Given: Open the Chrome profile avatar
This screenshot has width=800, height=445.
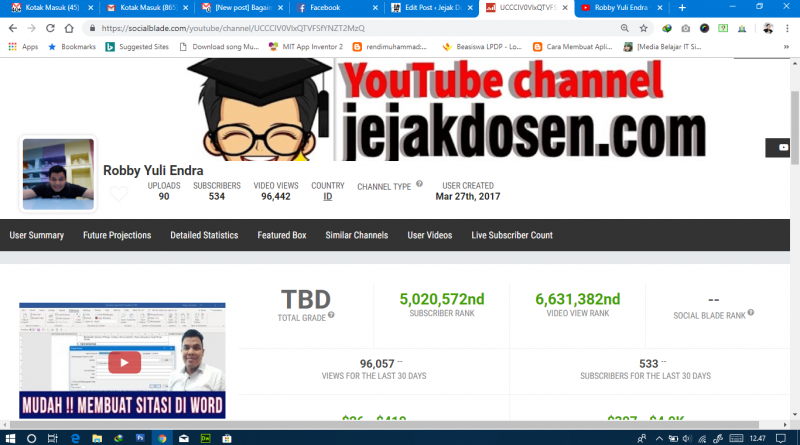Looking at the screenshot, I should tap(768, 28).
